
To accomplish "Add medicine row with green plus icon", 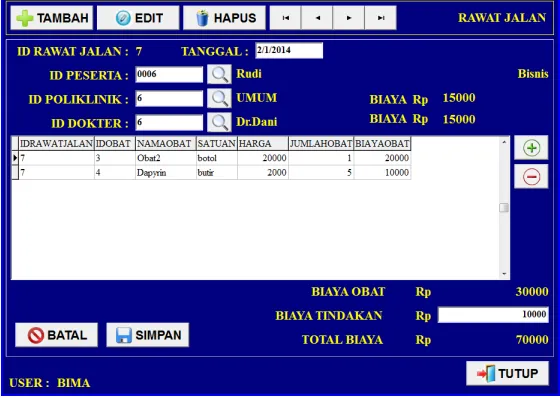I will tap(531, 148).
